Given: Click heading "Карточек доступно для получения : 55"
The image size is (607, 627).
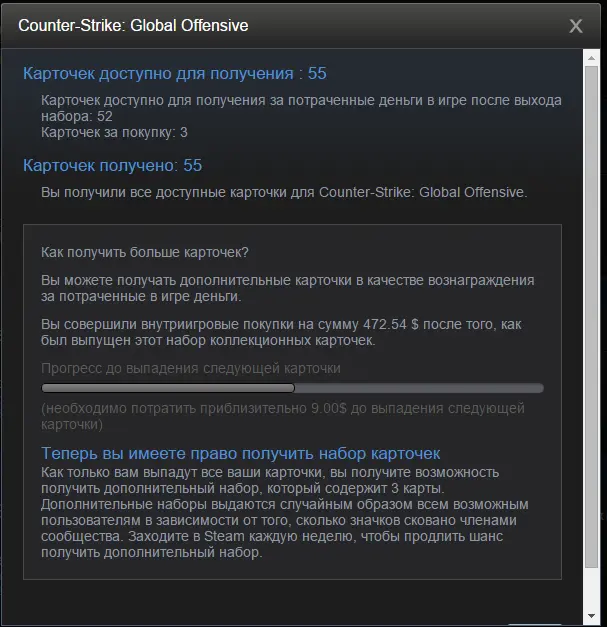Looking at the screenshot, I should pos(175,74).
